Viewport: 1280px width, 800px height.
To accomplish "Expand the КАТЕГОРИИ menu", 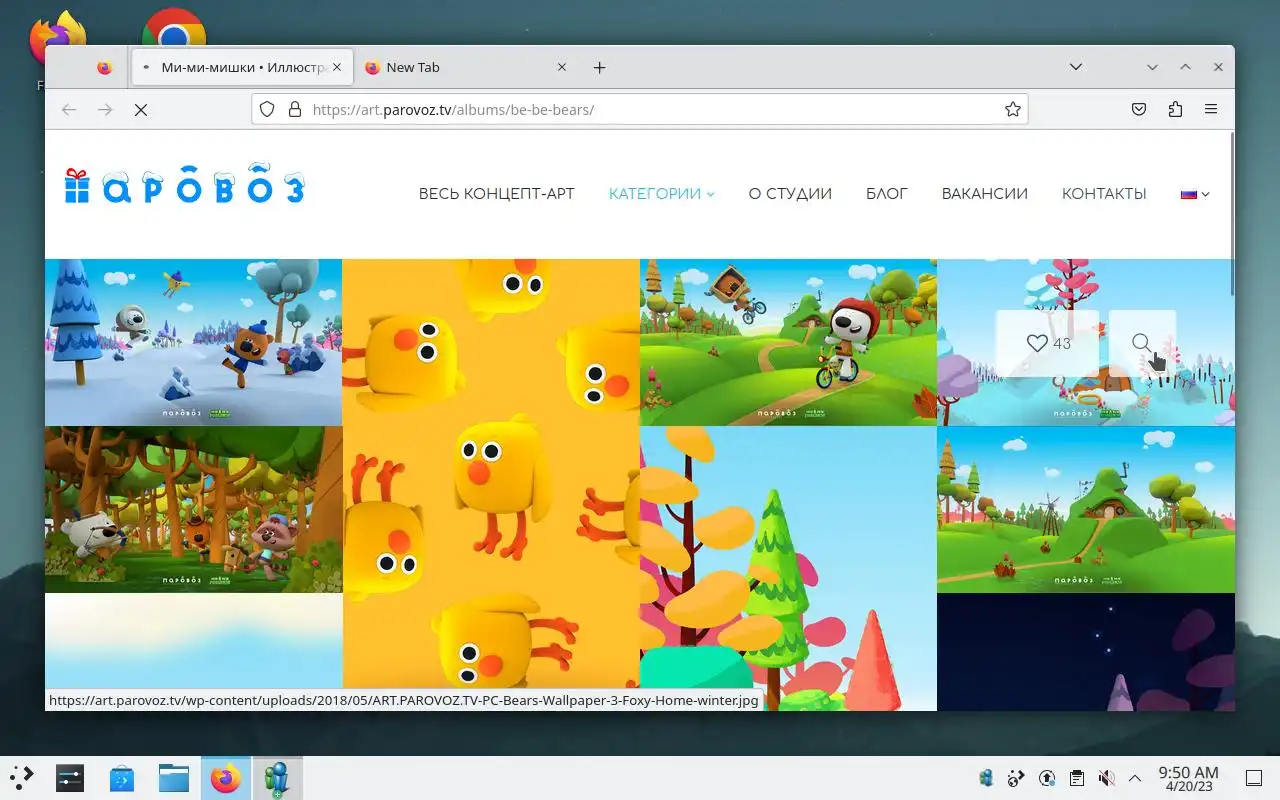I will [661, 194].
